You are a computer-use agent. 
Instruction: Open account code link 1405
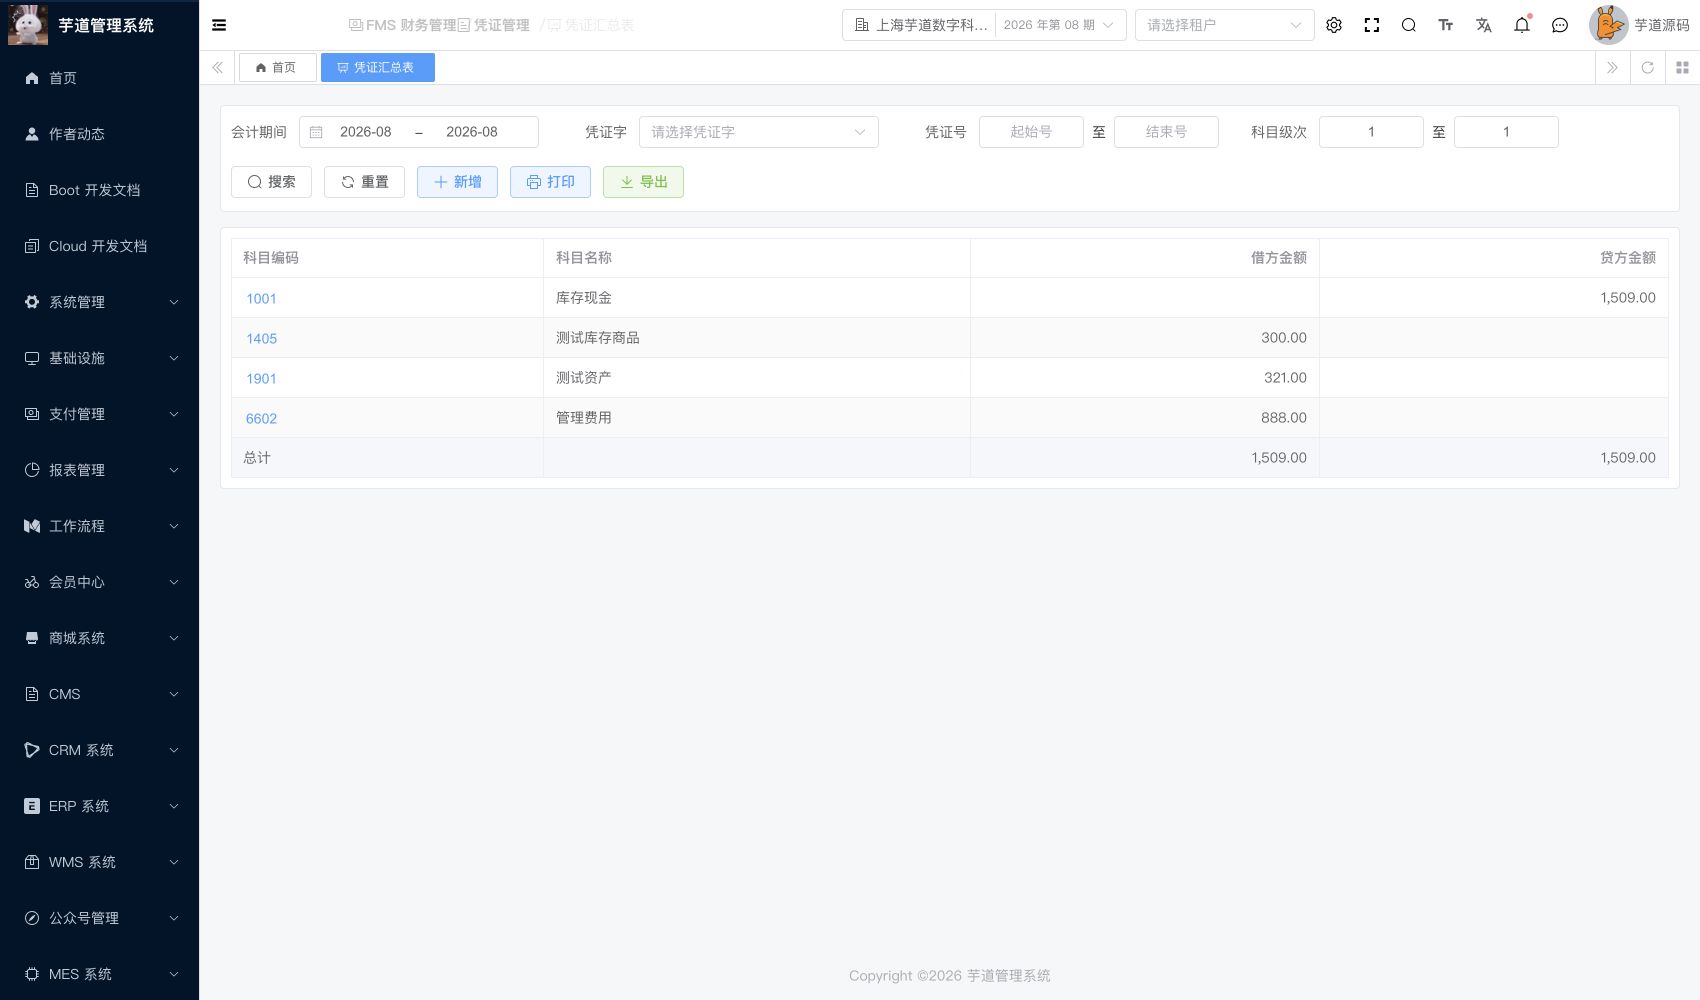(261, 338)
